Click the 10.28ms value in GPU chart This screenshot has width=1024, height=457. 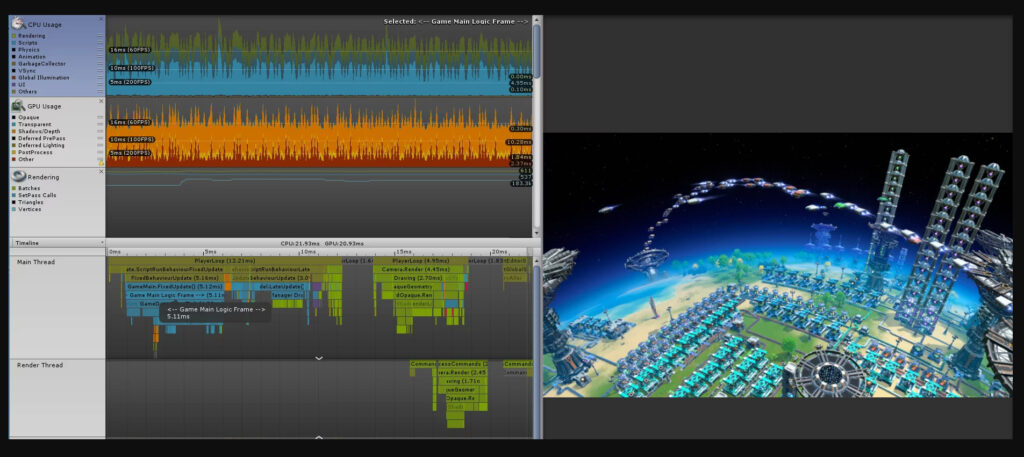[519, 142]
